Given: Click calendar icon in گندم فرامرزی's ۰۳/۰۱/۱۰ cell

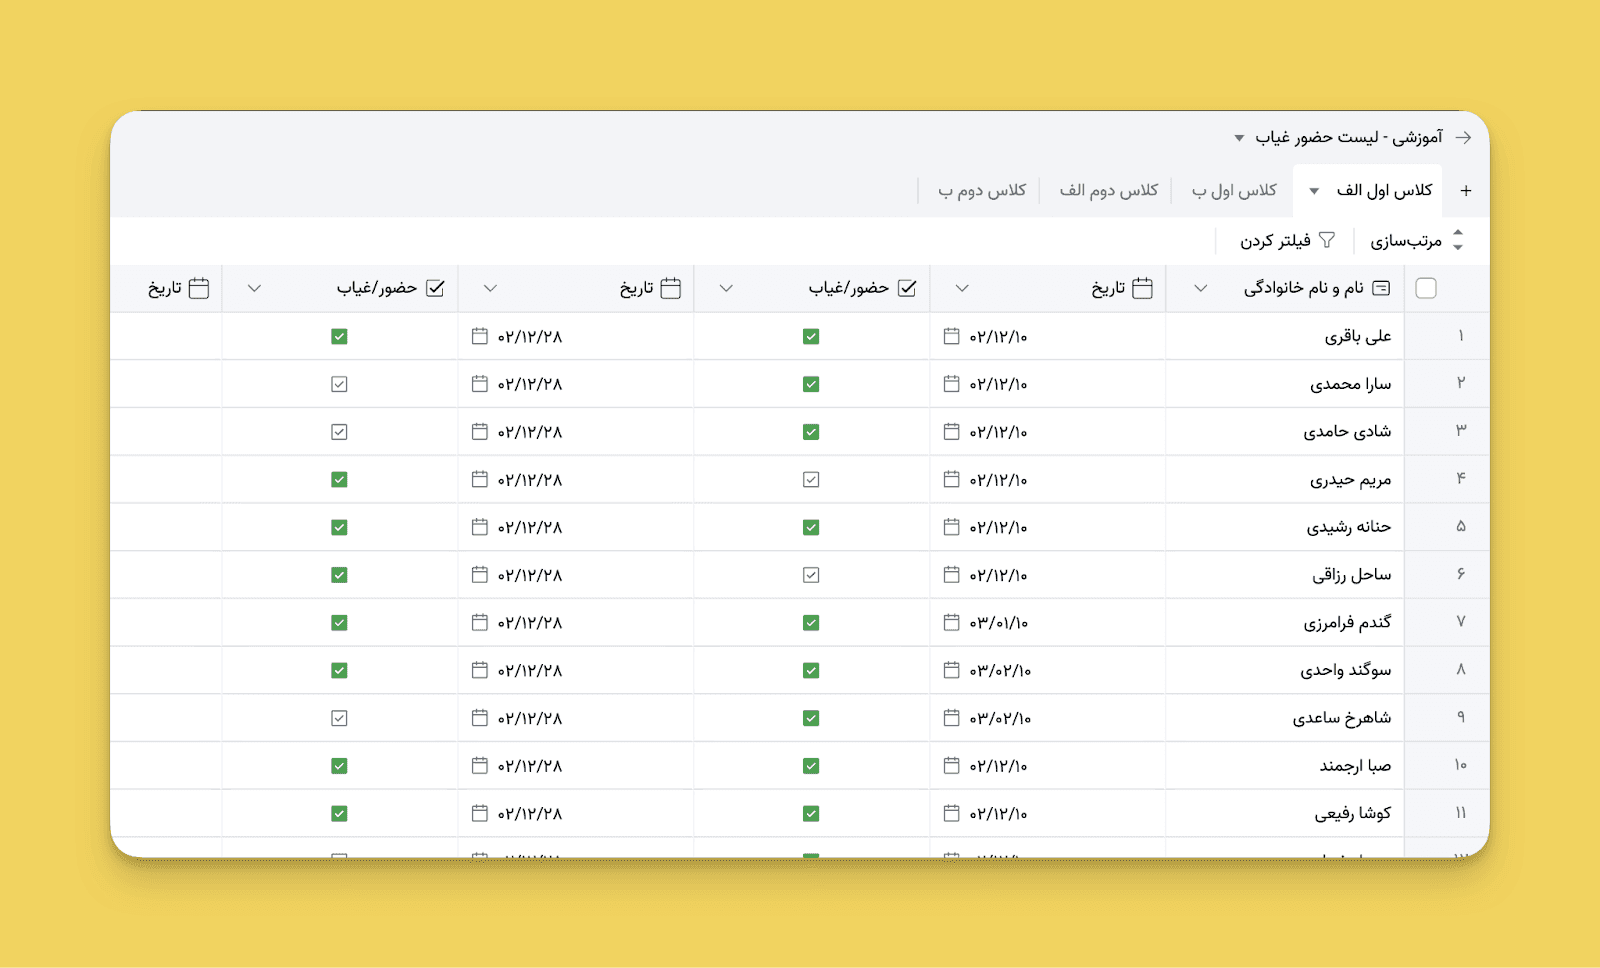Looking at the screenshot, I should pos(951,622).
